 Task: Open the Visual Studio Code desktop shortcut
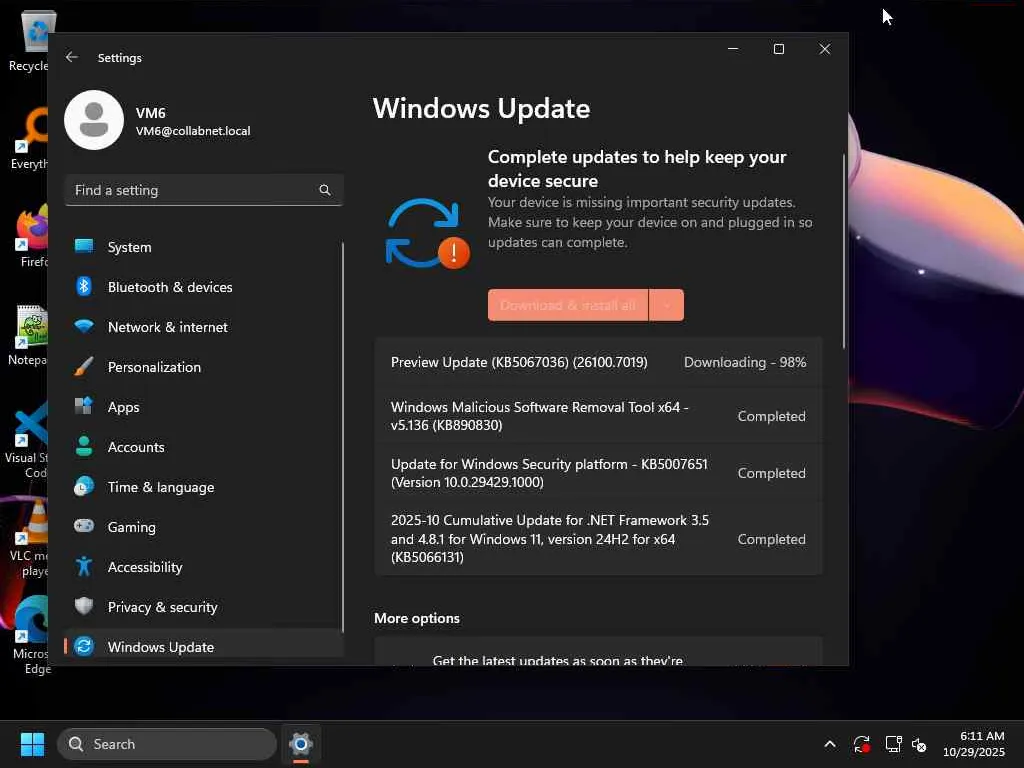click(x=28, y=440)
